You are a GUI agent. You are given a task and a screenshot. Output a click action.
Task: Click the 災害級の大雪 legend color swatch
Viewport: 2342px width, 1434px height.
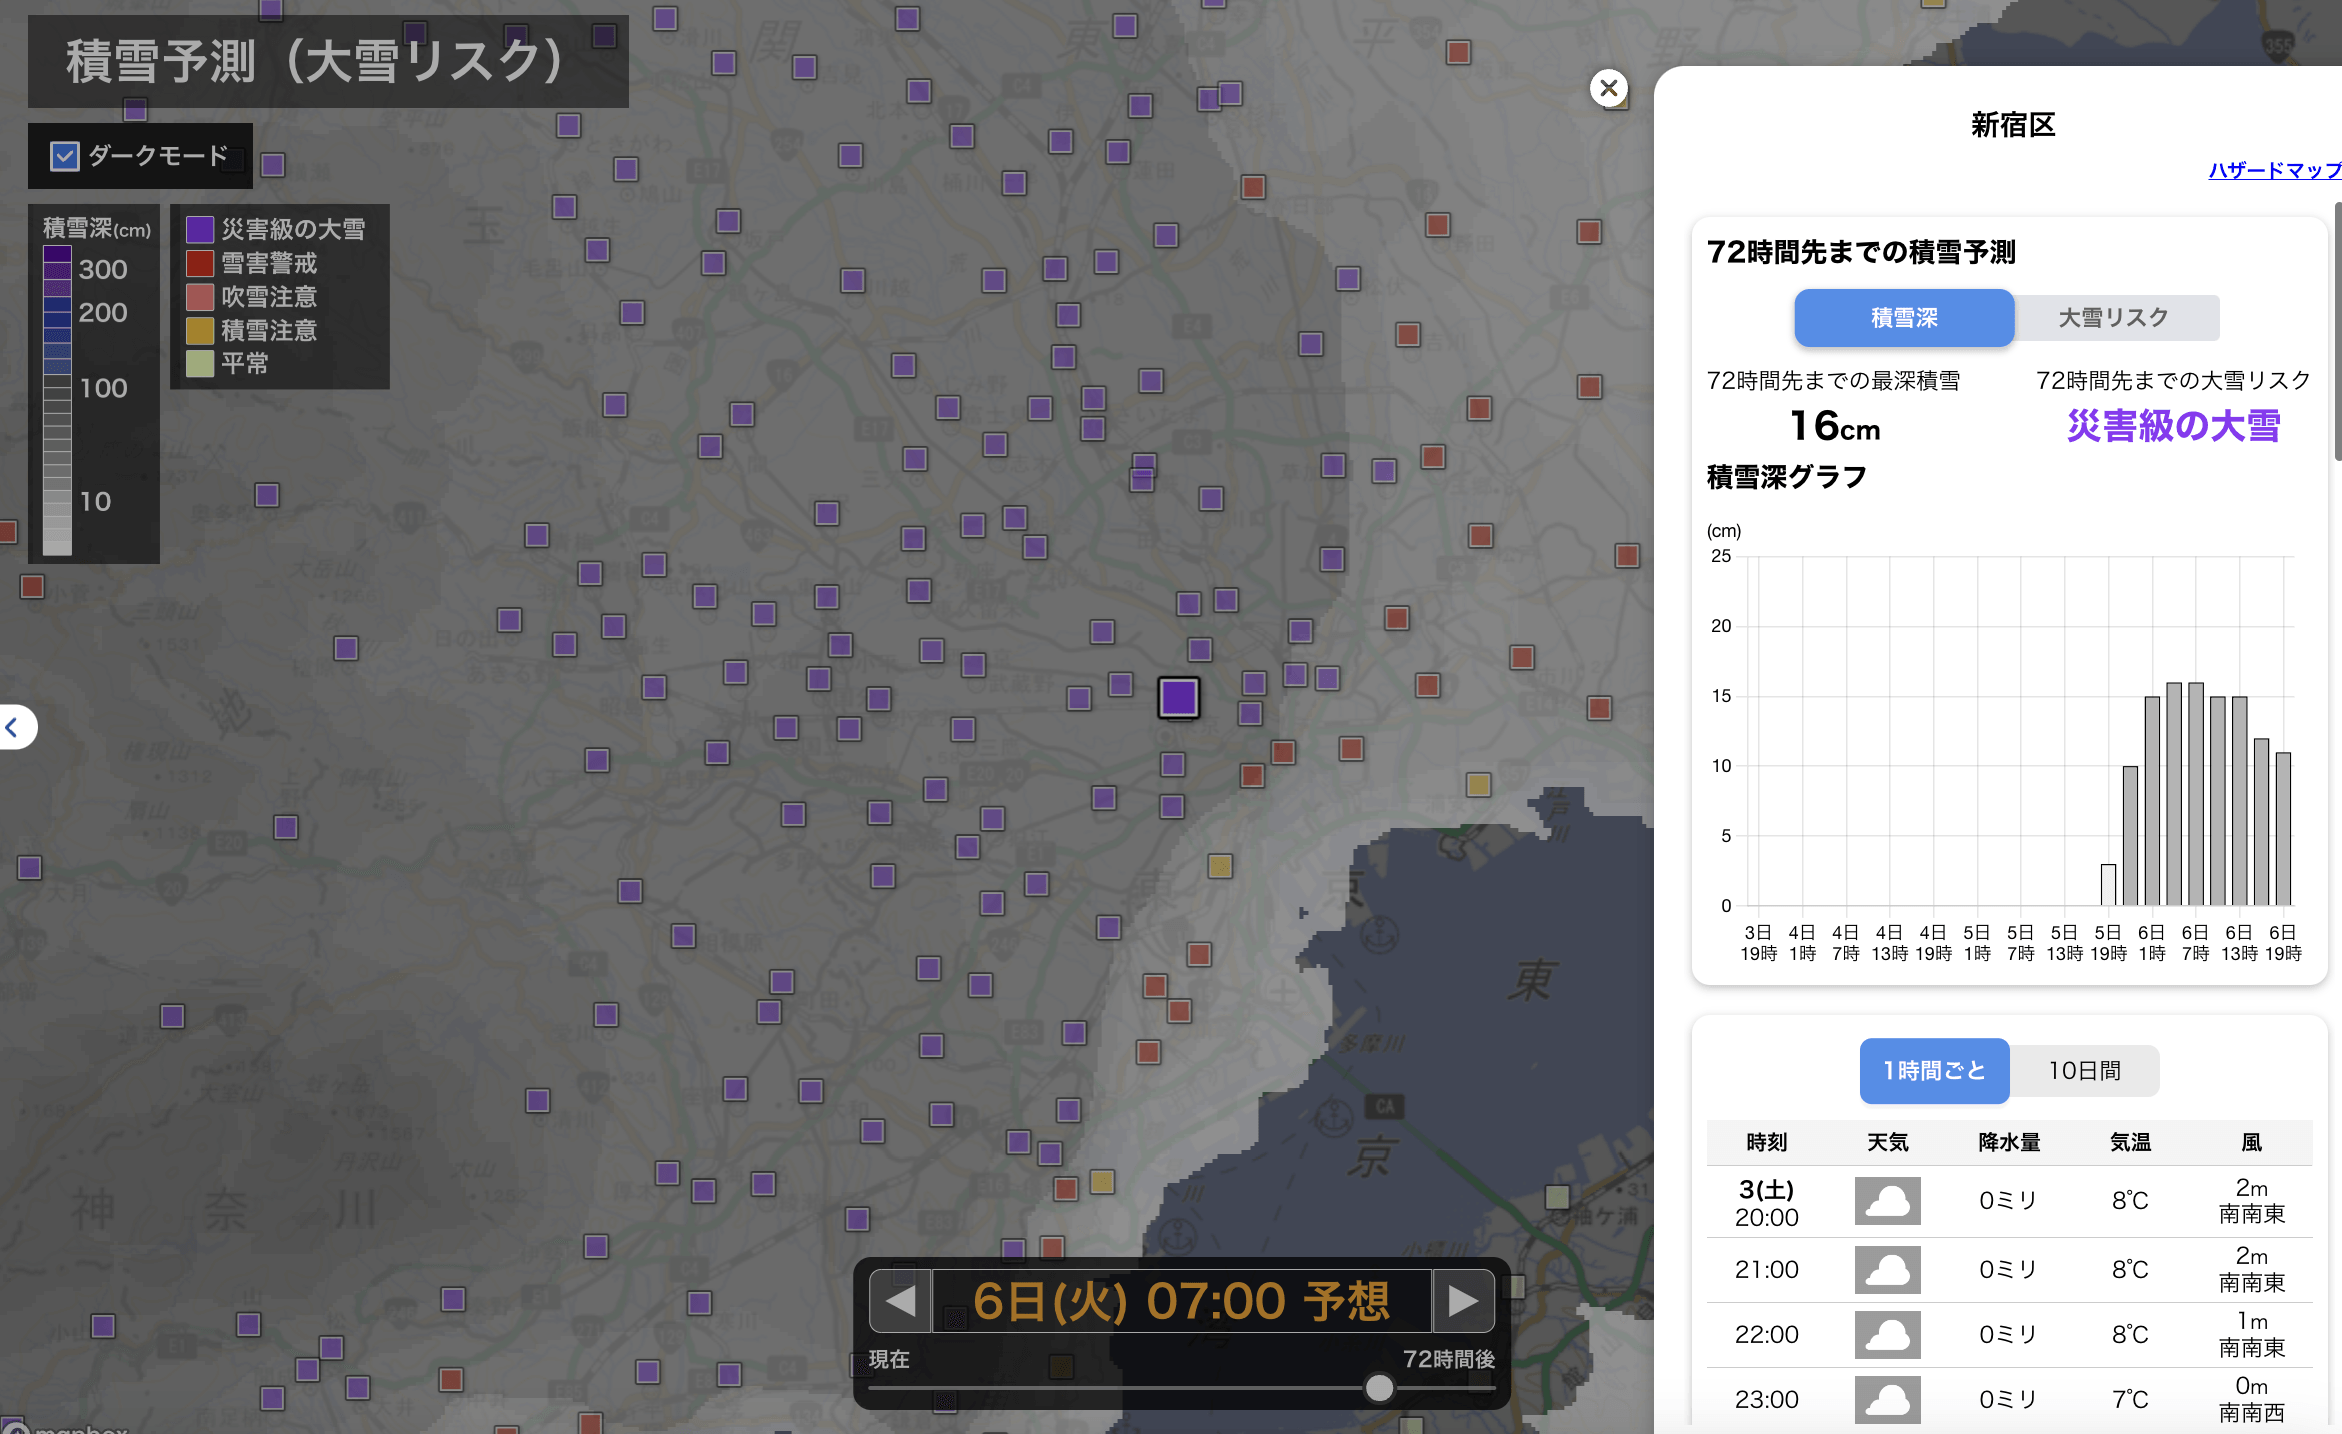pyautogui.click(x=200, y=230)
